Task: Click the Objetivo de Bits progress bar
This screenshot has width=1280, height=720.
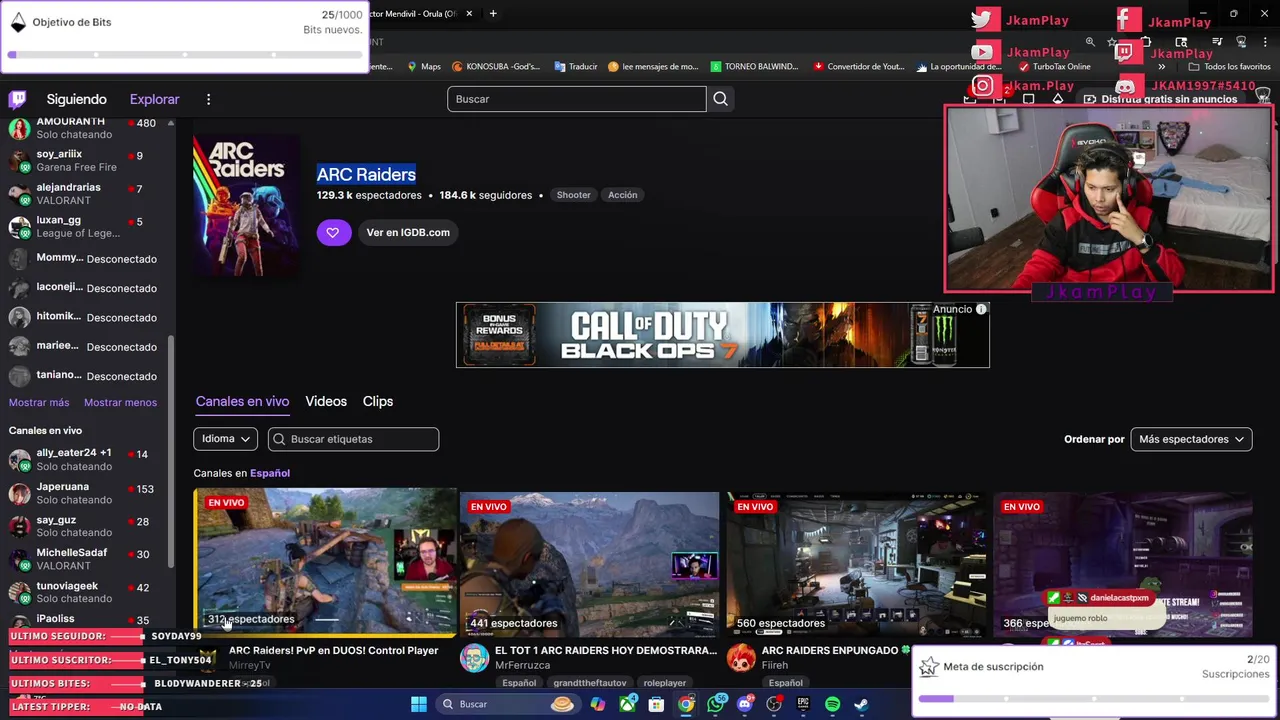Action: tap(185, 55)
